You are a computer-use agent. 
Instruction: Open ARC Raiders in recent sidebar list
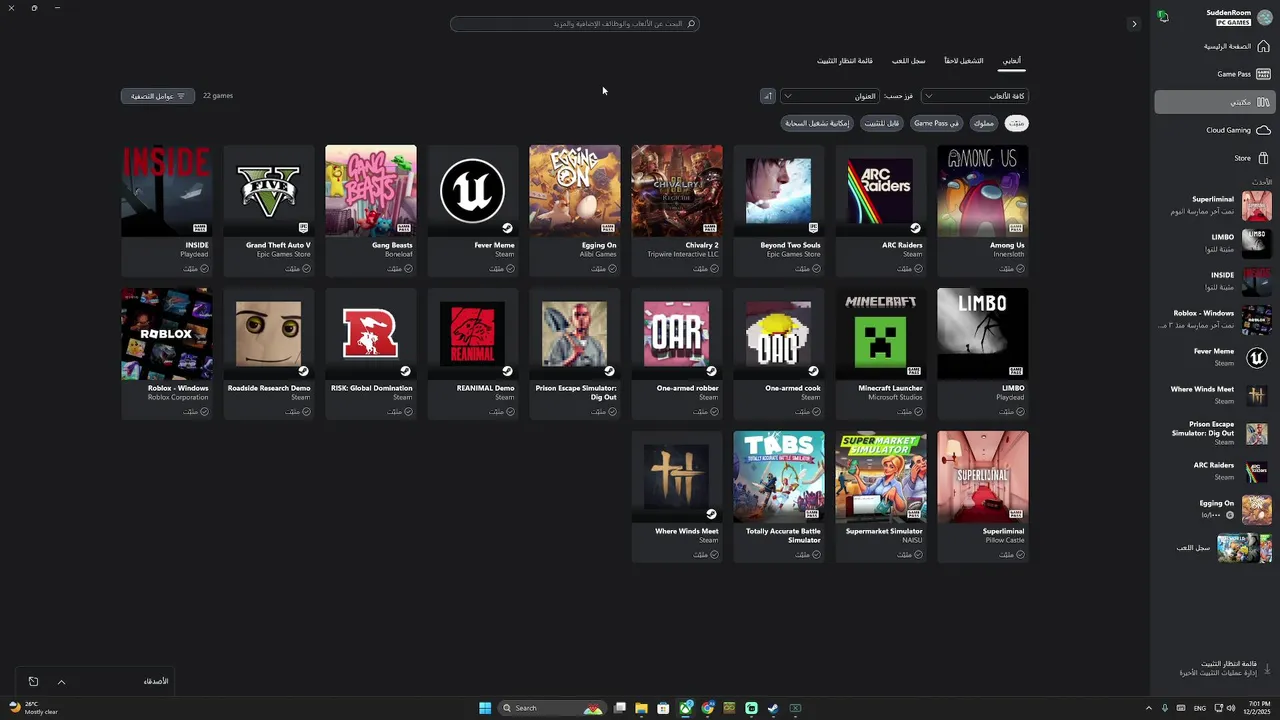[1213, 471]
